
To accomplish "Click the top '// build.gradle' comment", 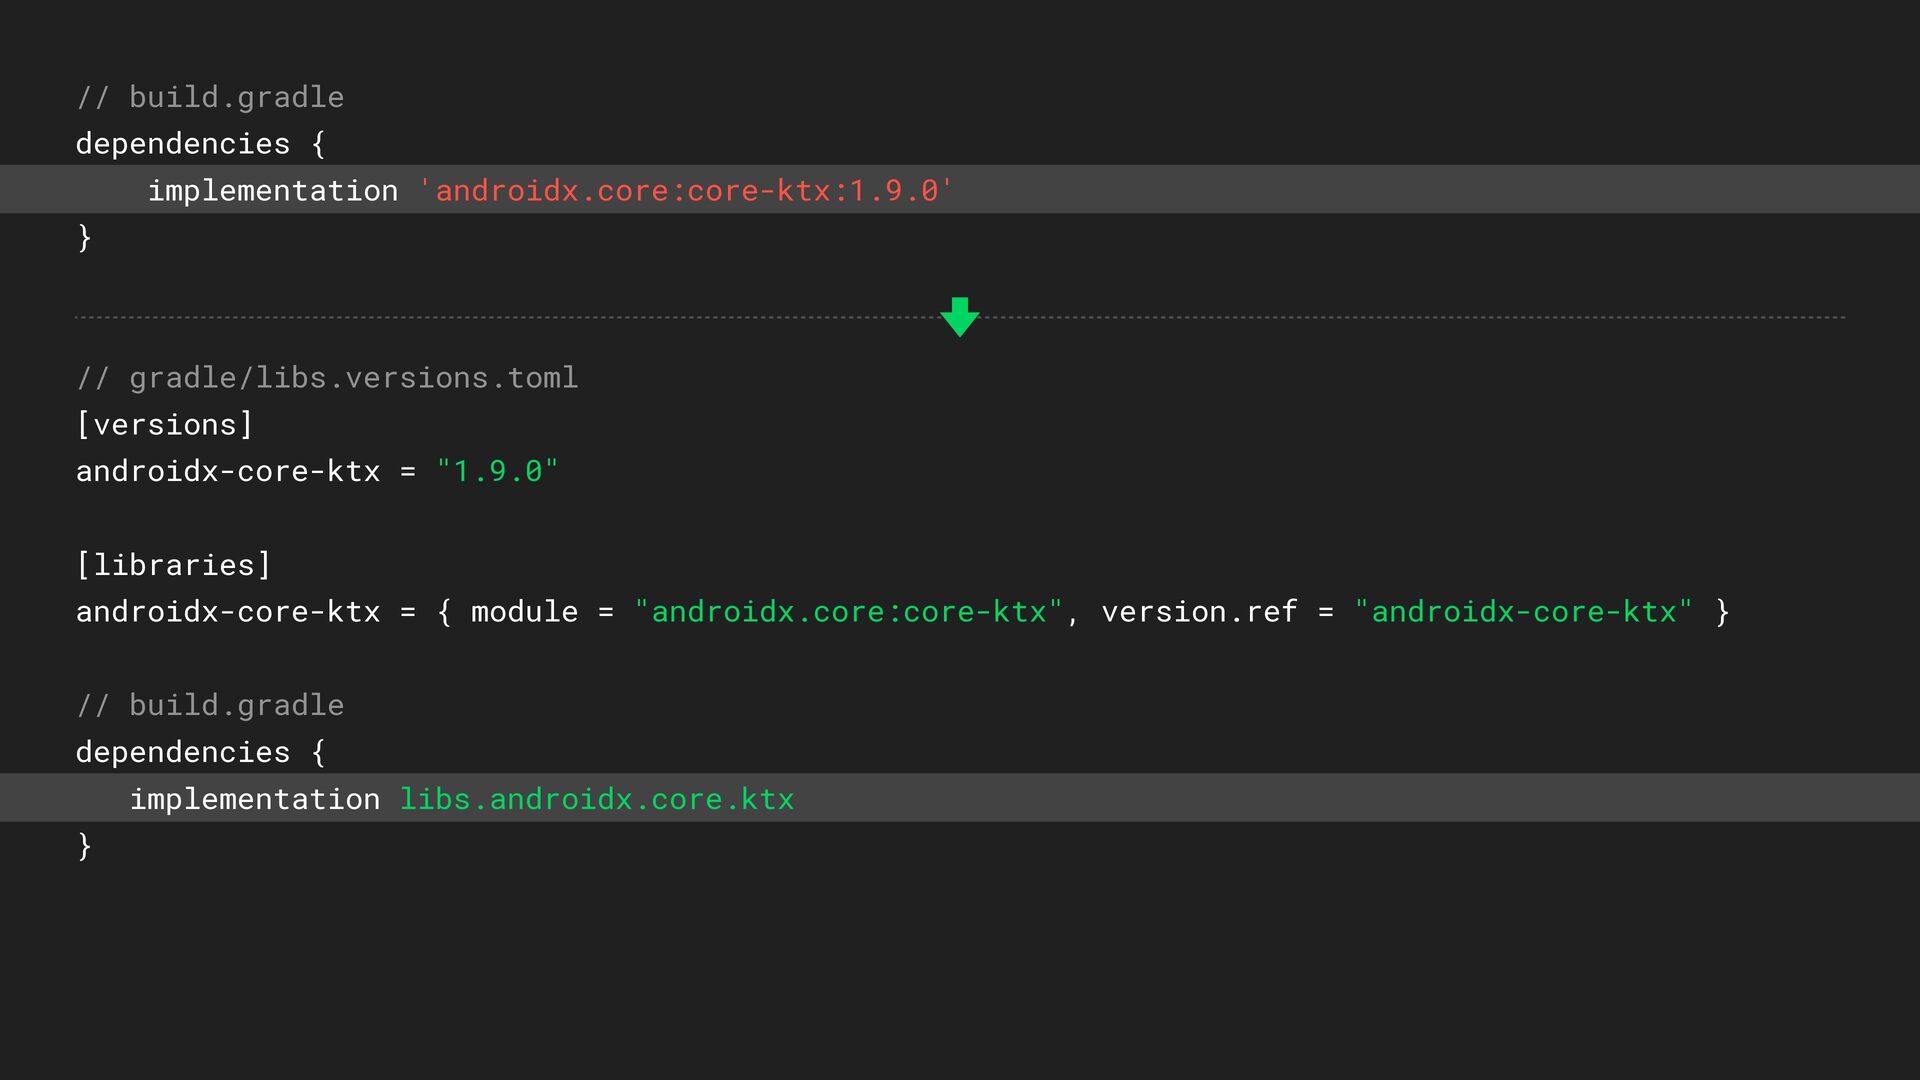I will click(210, 97).
